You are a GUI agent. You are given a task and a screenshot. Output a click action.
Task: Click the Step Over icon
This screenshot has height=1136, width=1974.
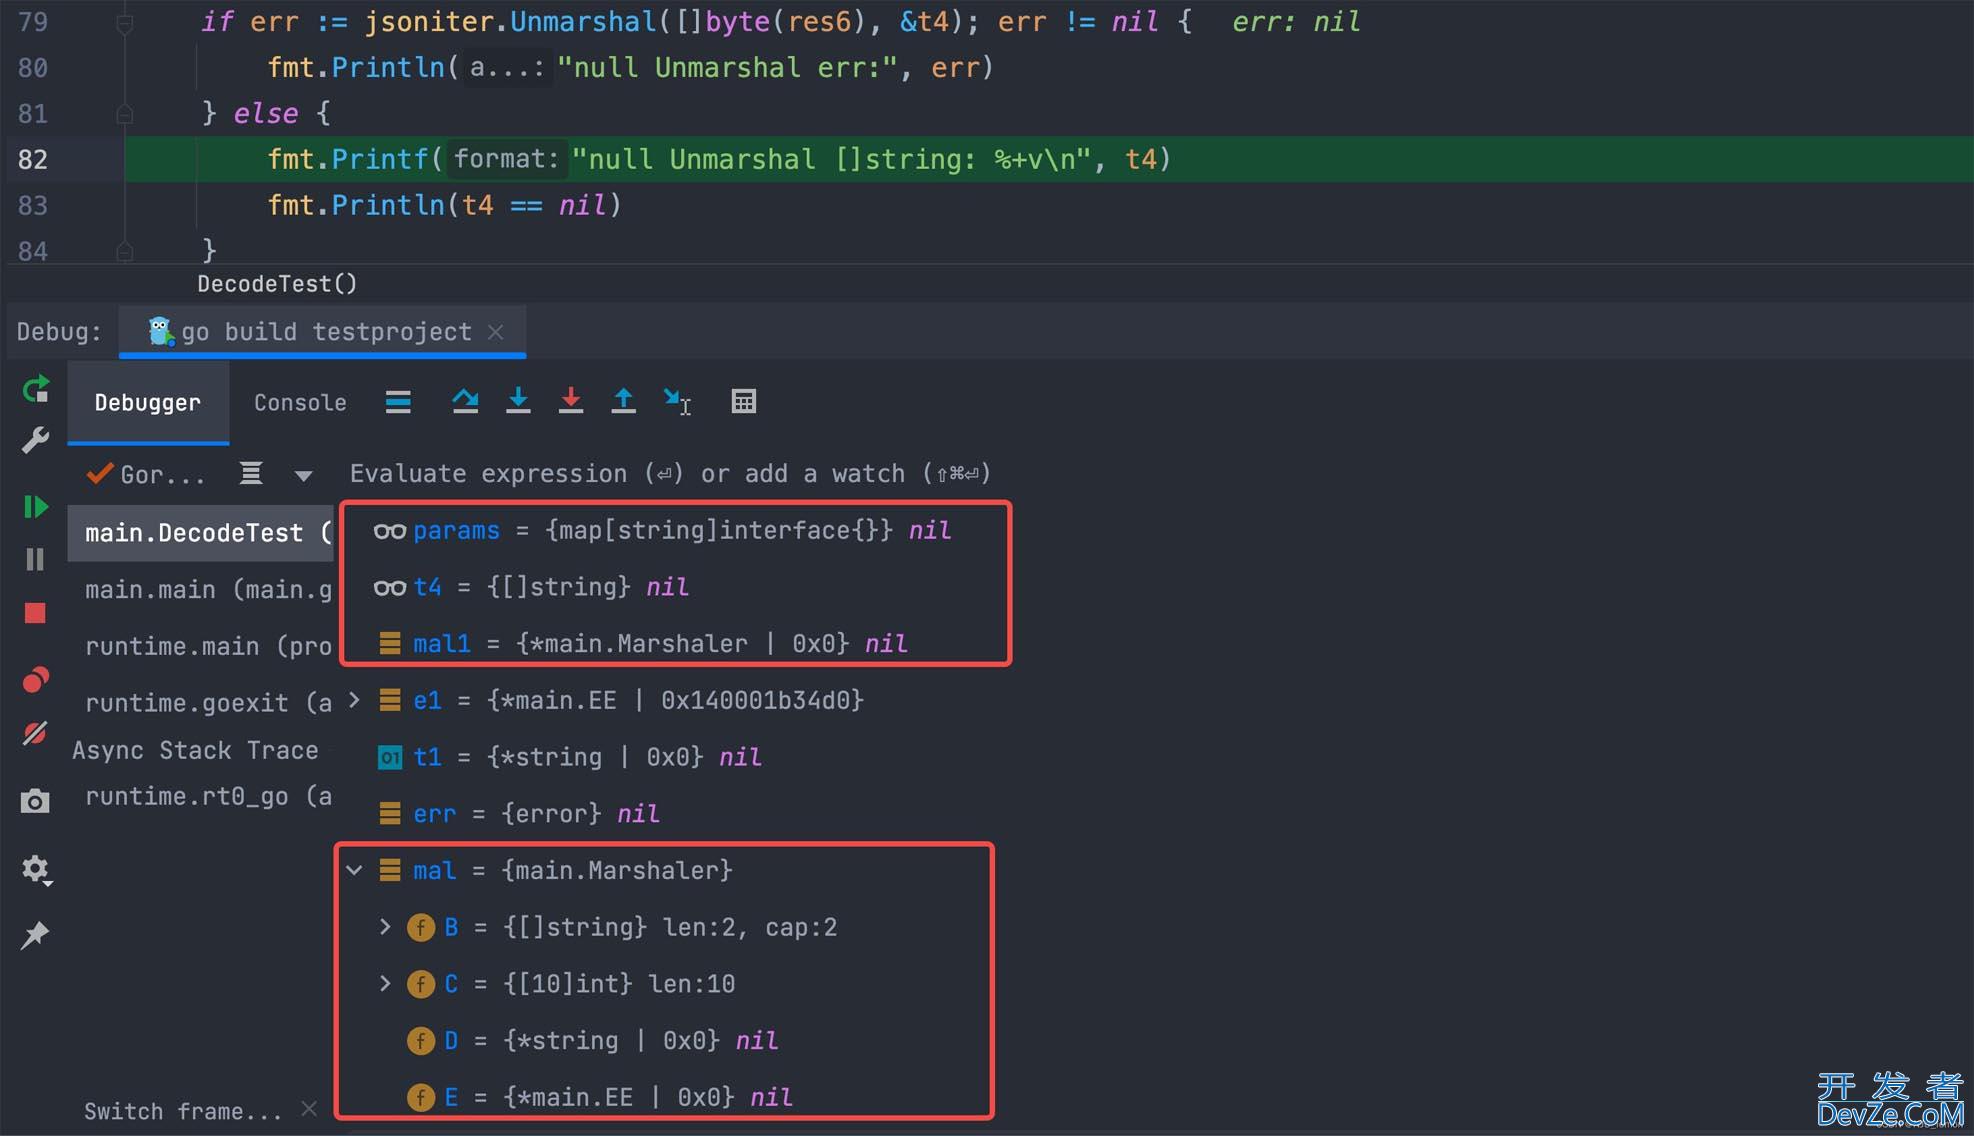pyautogui.click(x=465, y=401)
